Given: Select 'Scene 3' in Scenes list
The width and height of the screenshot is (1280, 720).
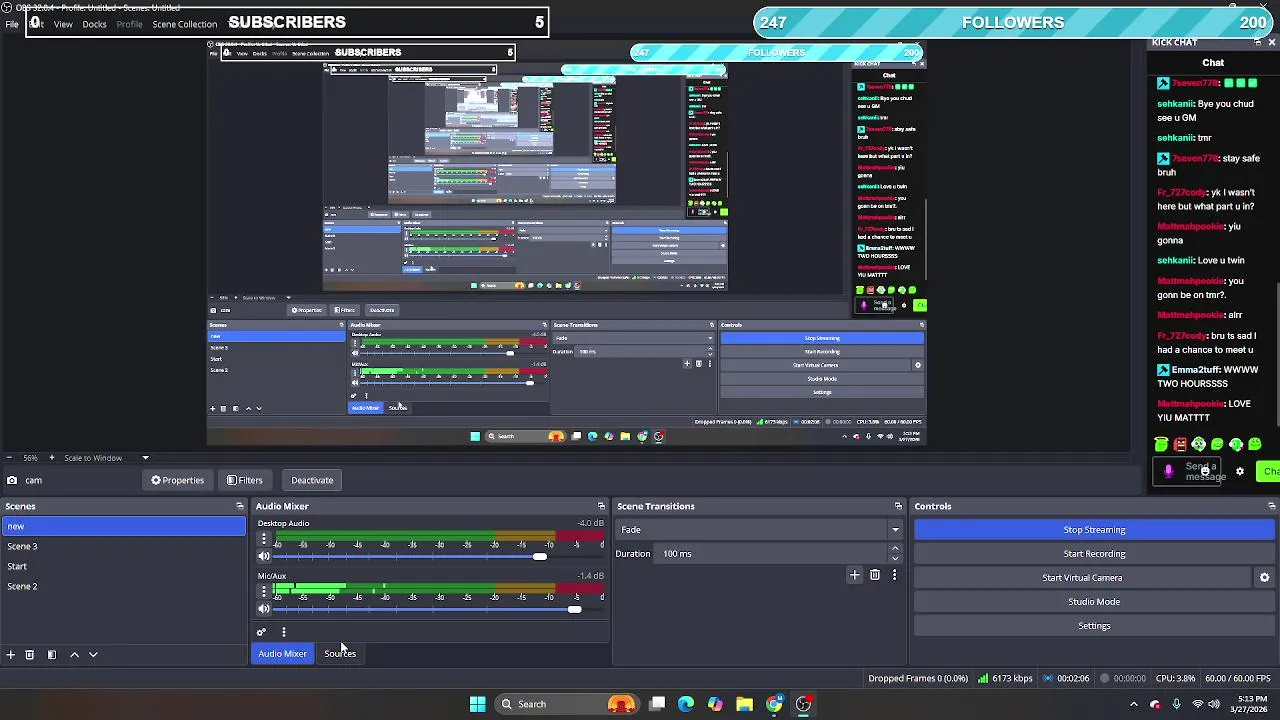Looking at the screenshot, I should click(123, 546).
